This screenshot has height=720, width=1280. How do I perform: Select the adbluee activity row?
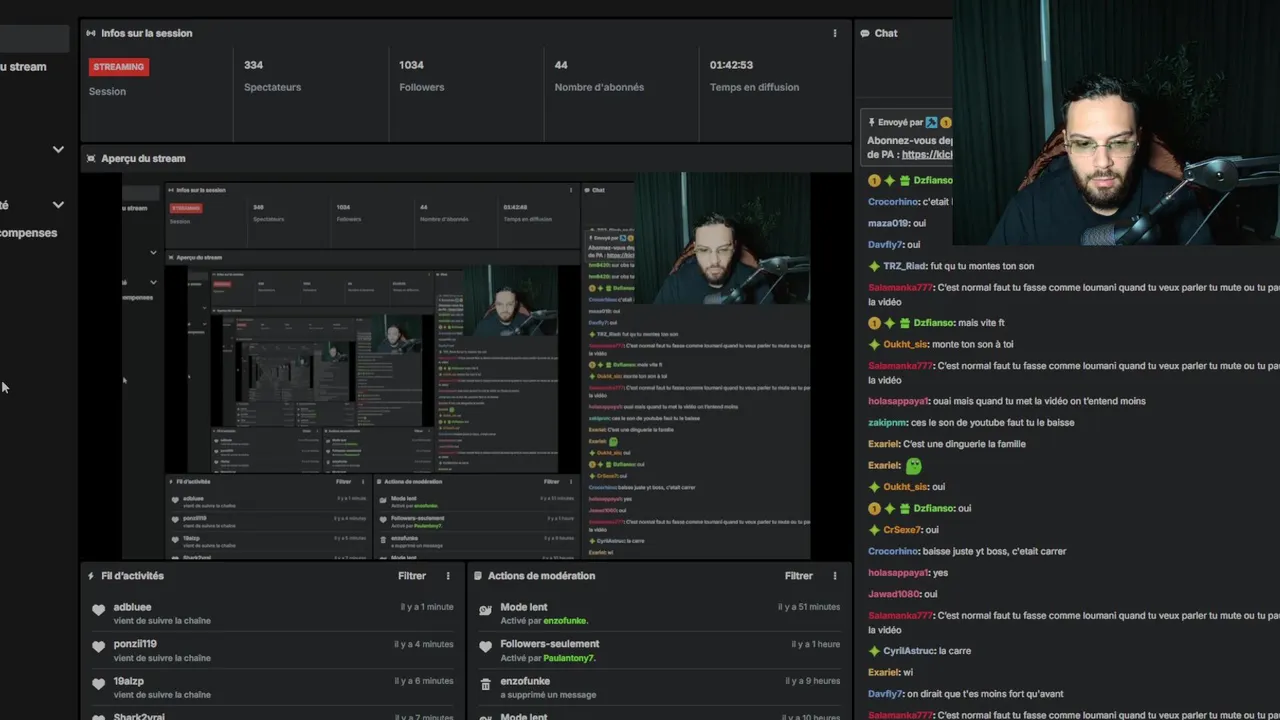point(272,614)
